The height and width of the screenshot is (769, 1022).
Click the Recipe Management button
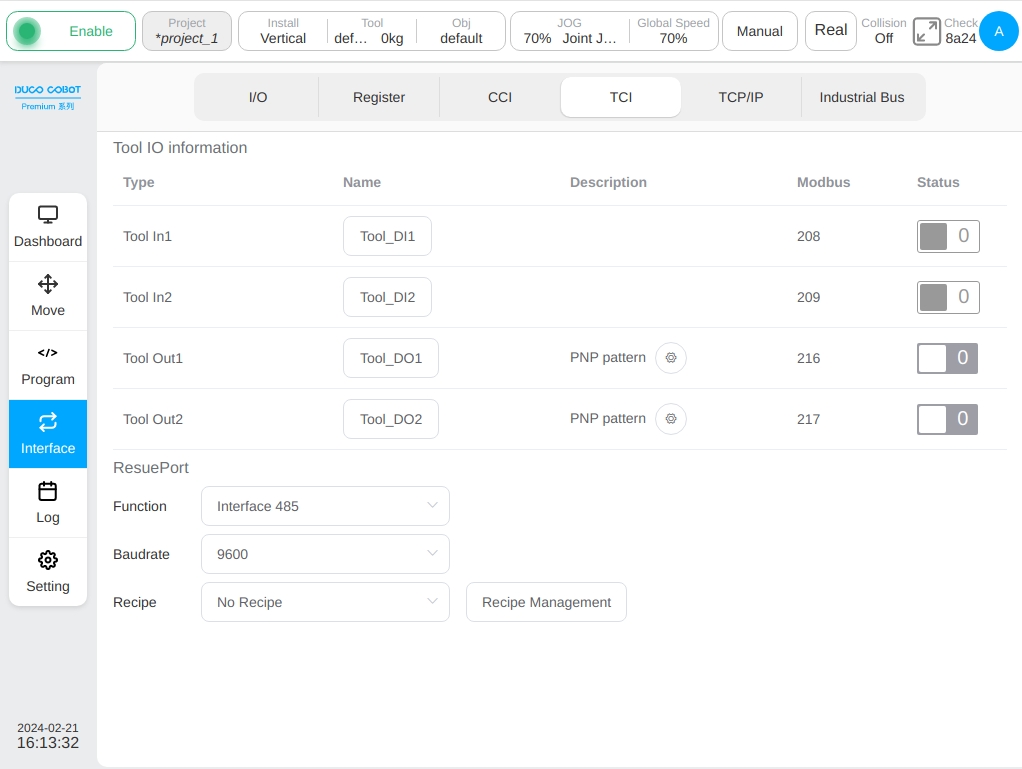pyautogui.click(x=546, y=602)
